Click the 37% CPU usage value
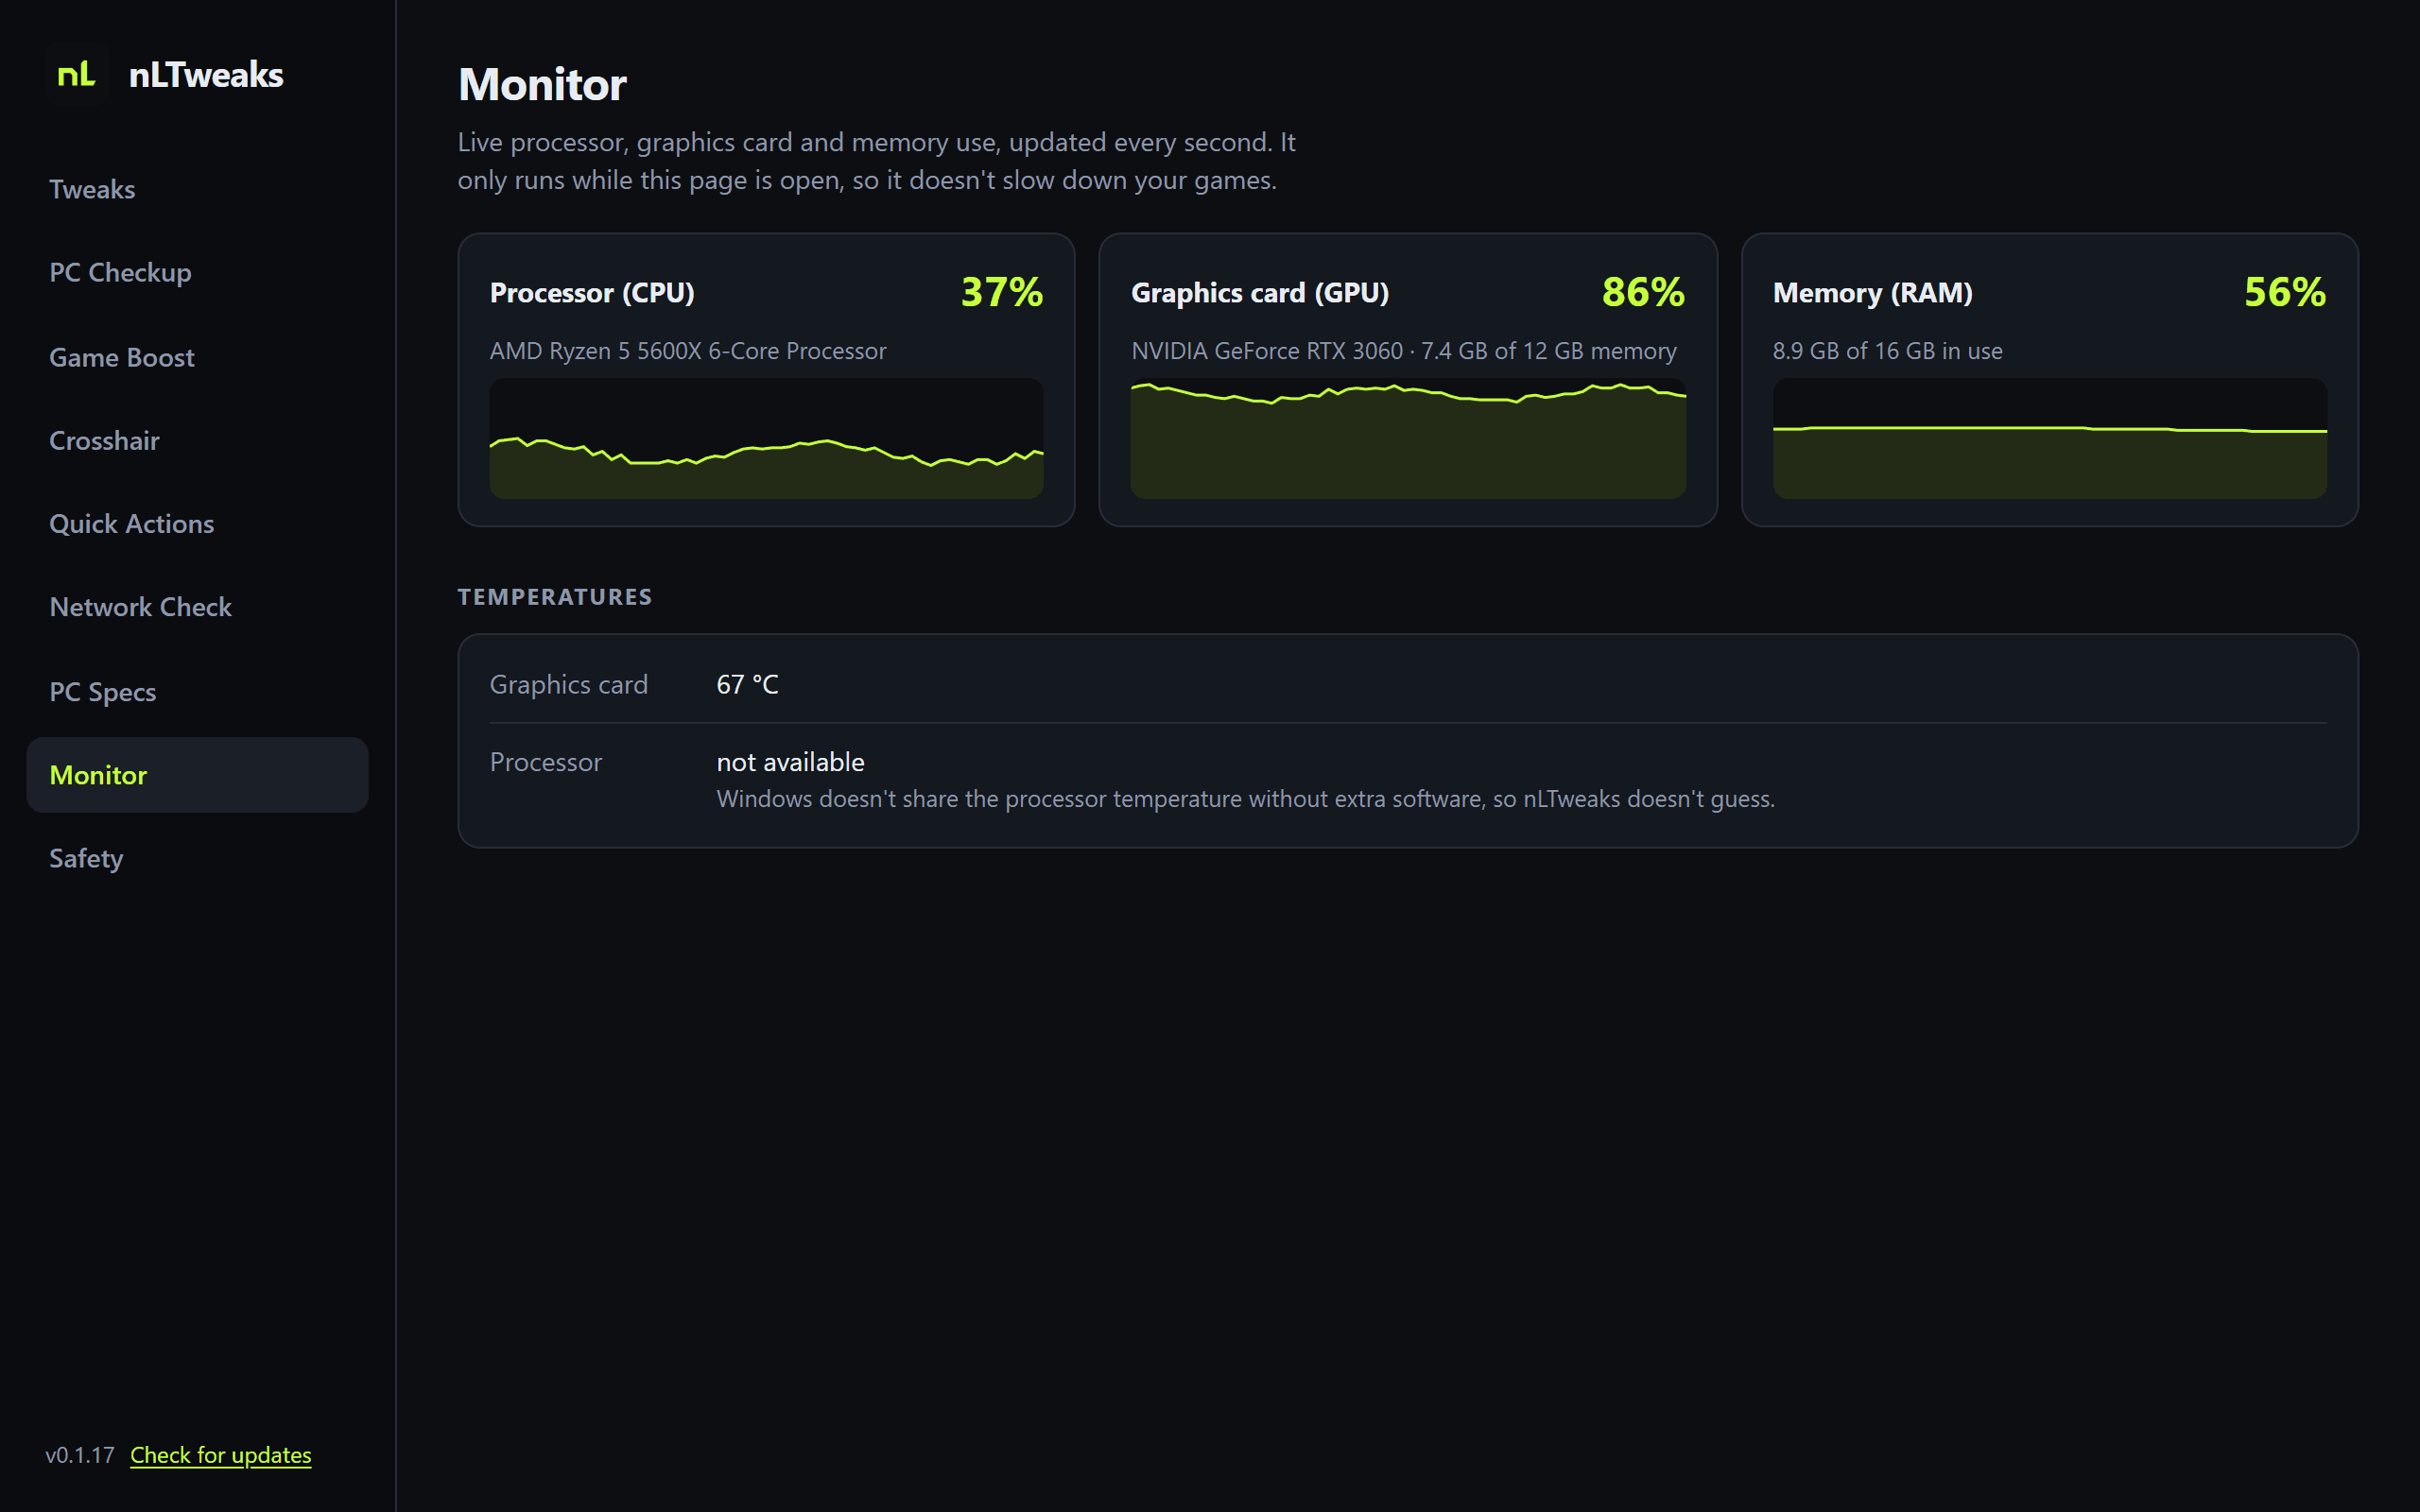 tap(1002, 292)
